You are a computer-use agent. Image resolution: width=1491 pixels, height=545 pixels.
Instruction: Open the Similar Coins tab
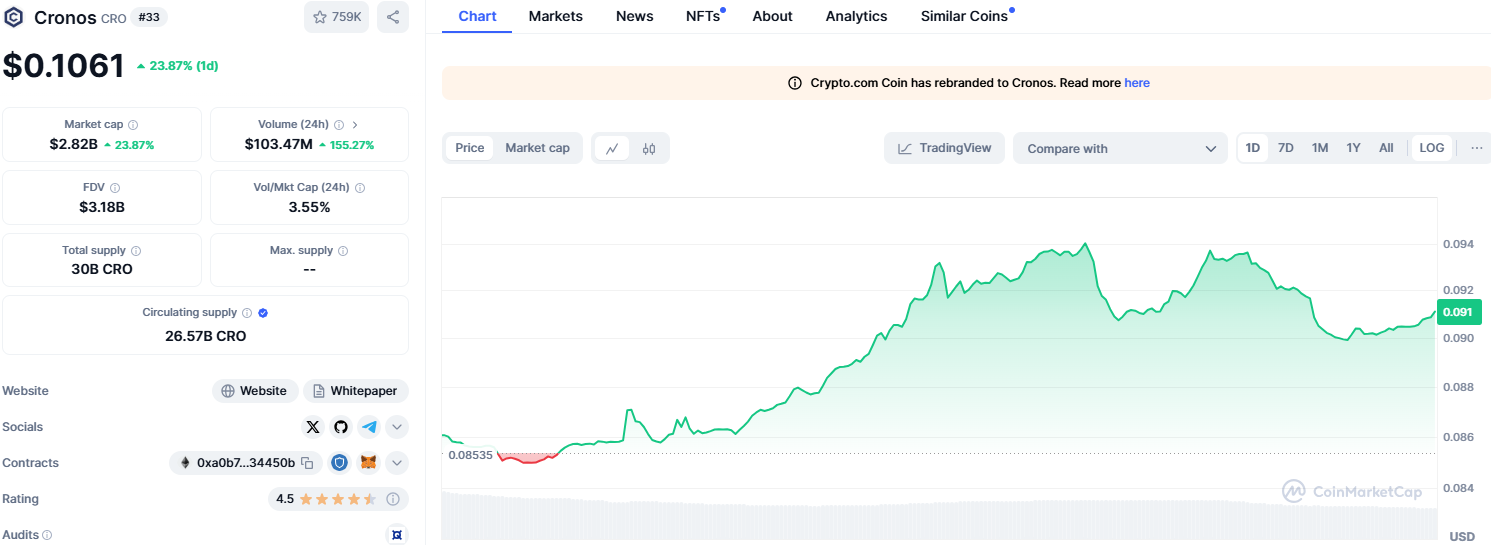point(965,16)
